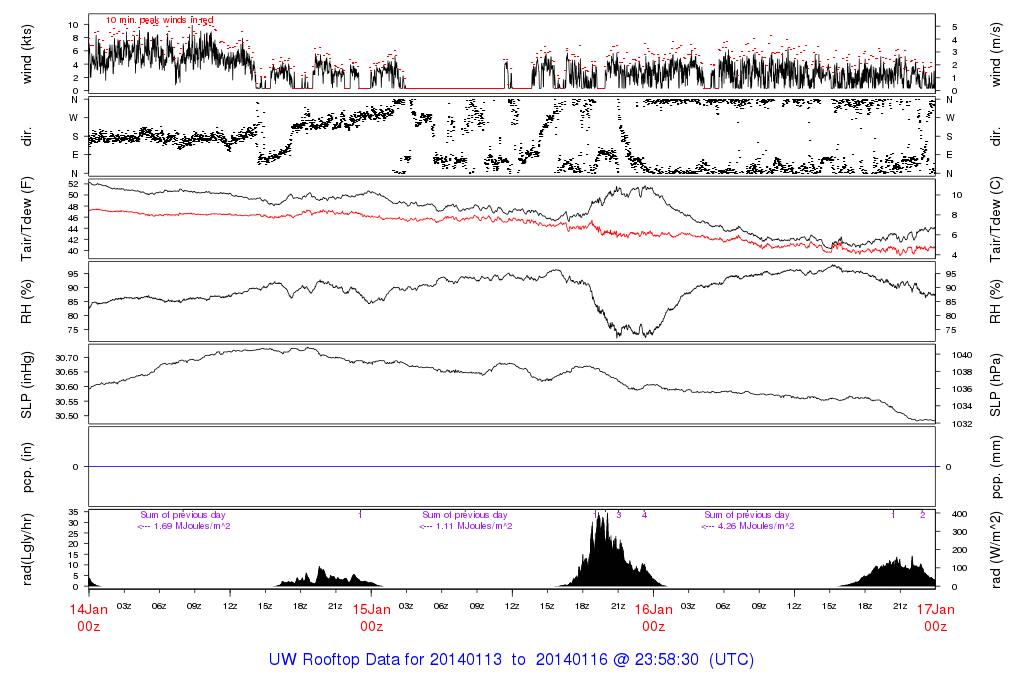This screenshot has width=1024, height=700.
Task: Click the '10 min. peak winds in red' legend text
Action: click(159, 20)
